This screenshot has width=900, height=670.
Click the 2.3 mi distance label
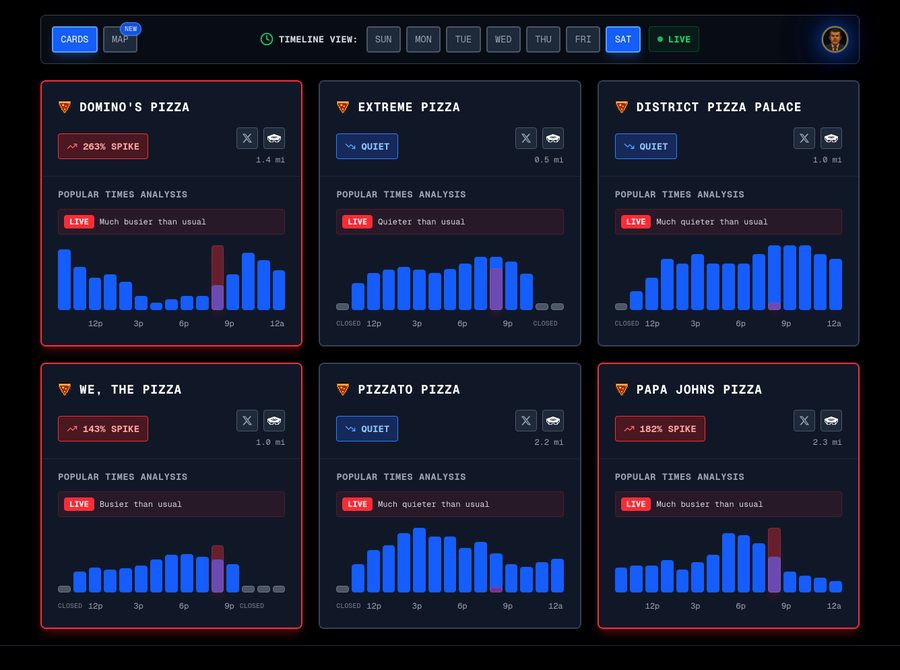(x=827, y=442)
